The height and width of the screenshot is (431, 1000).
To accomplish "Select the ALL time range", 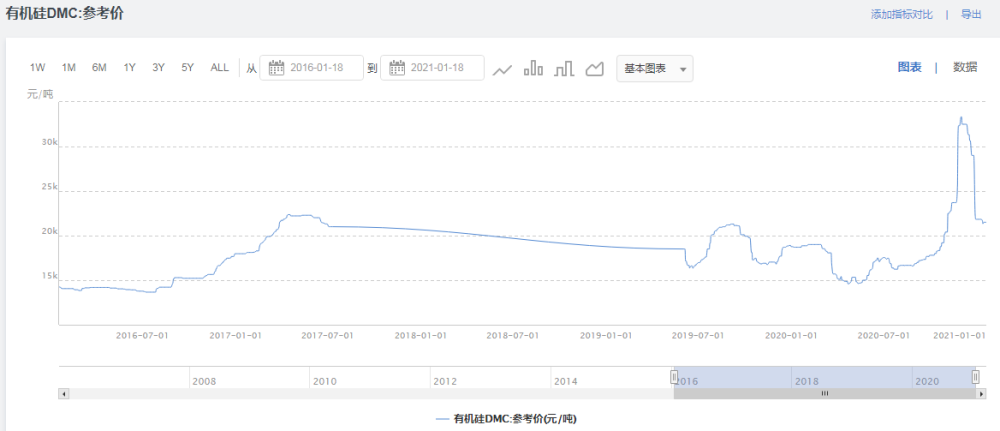I will point(219,68).
